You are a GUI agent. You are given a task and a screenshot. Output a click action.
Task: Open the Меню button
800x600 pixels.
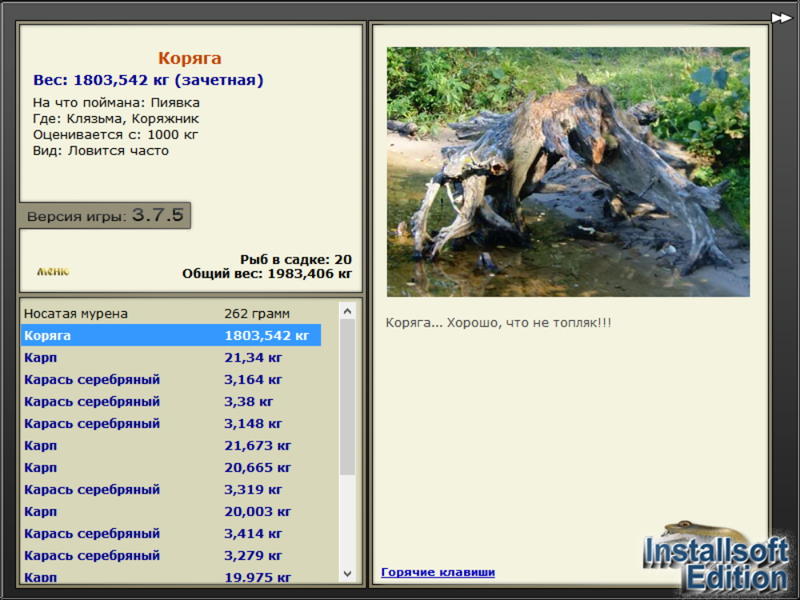pyautogui.click(x=53, y=271)
